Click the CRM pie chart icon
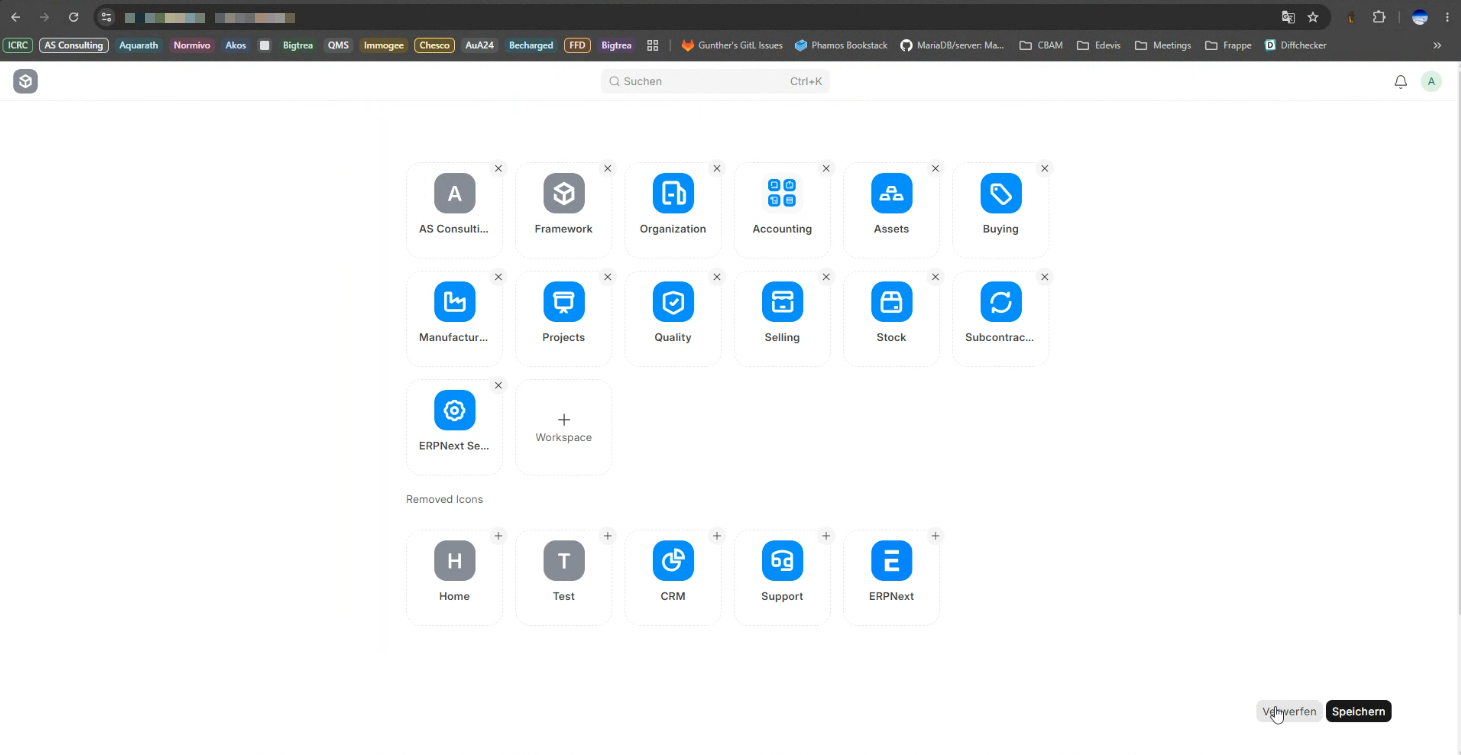Screen dimensions: 1461x755 pyautogui.click(x=673, y=561)
